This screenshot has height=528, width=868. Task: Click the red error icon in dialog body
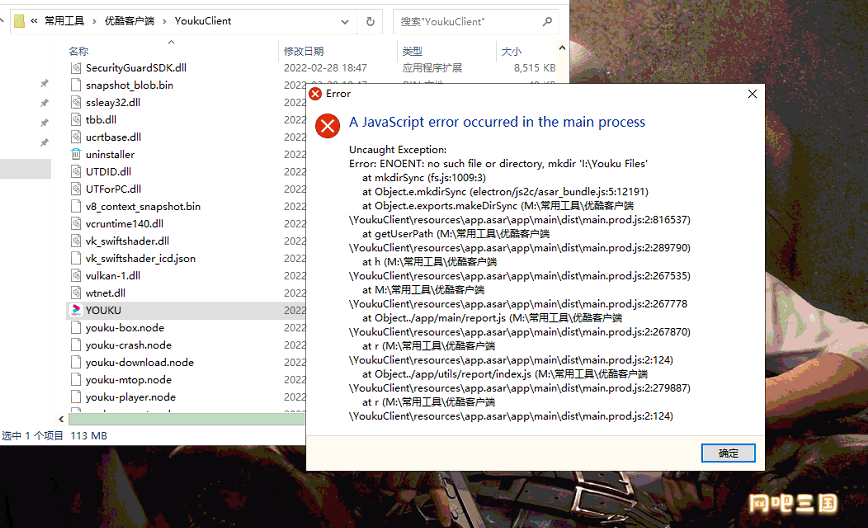pyautogui.click(x=328, y=126)
